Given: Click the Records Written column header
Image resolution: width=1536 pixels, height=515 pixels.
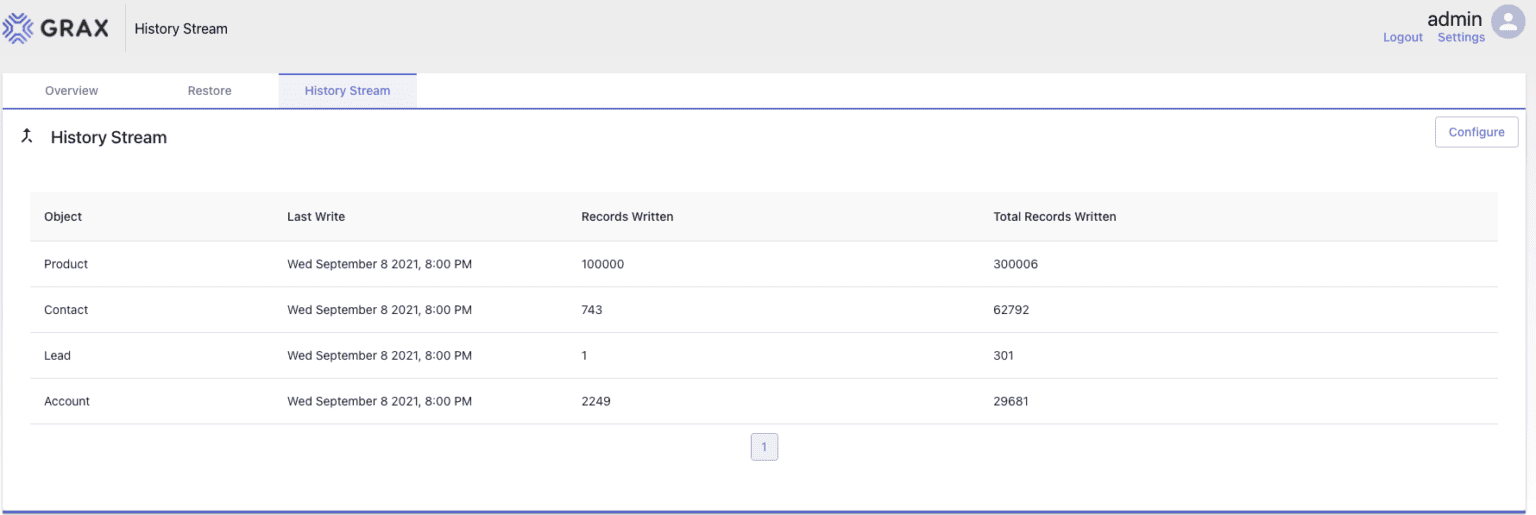Looking at the screenshot, I should pyautogui.click(x=627, y=217).
